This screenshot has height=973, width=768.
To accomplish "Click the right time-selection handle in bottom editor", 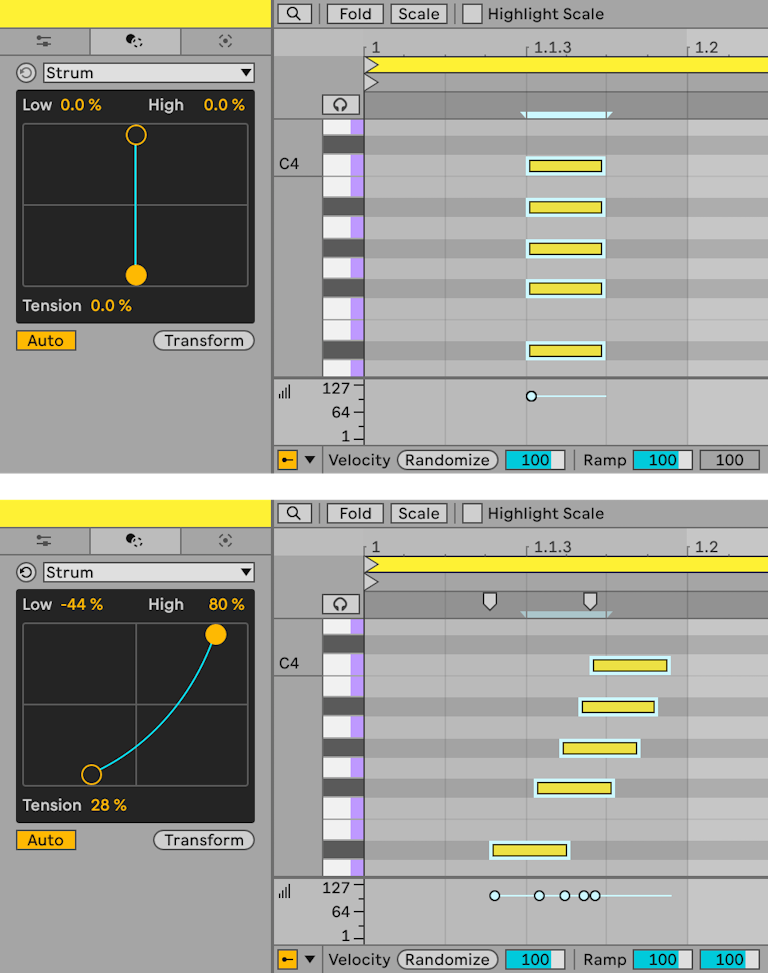I will pos(590,601).
